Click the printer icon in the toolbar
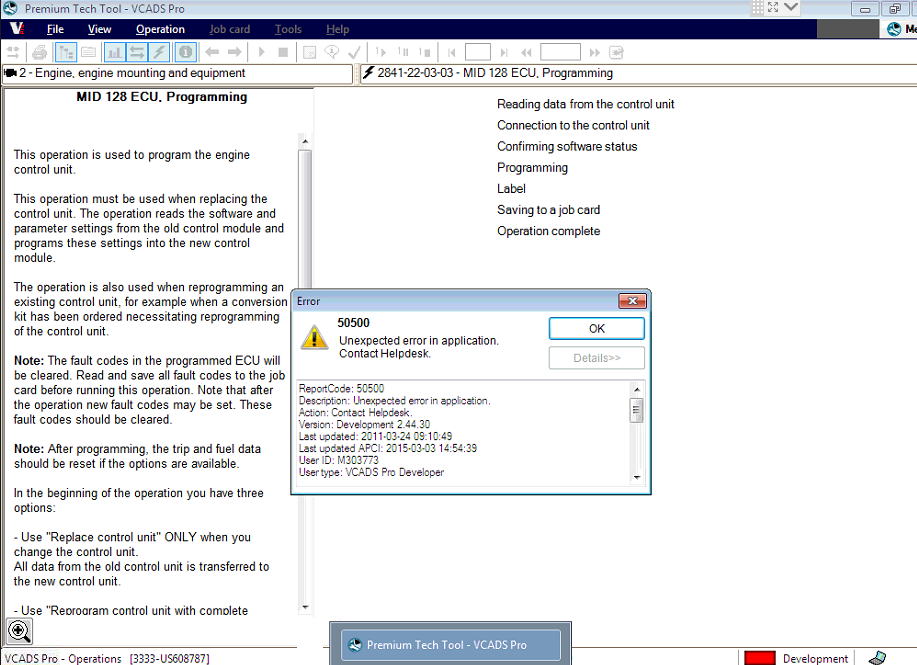 (39, 53)
